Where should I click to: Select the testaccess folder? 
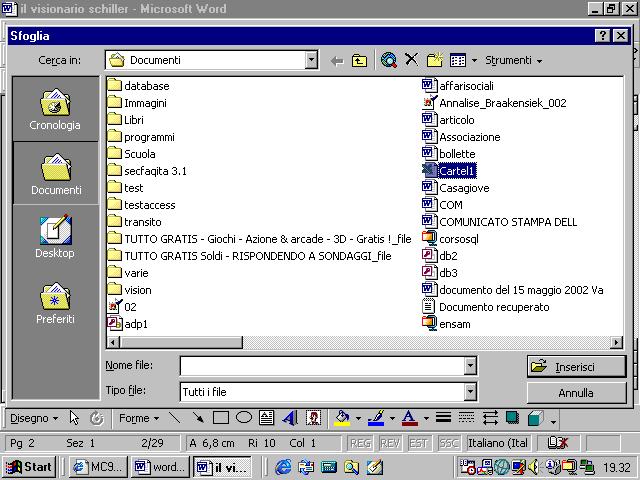(142, 205)
